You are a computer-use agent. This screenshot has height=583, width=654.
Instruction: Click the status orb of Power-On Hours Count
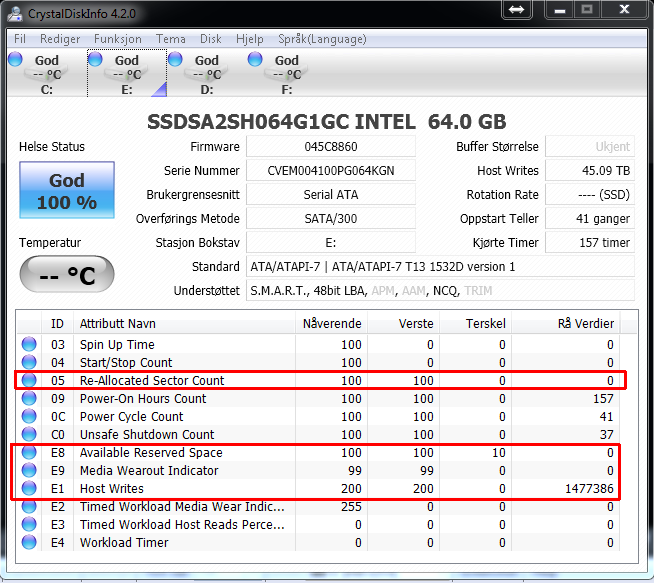coord(29,398)
